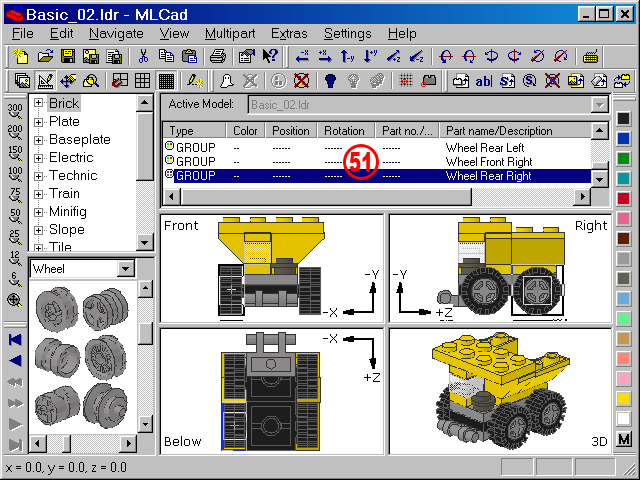
Task: Open the Settings menu
Action: tap(347, 33)
